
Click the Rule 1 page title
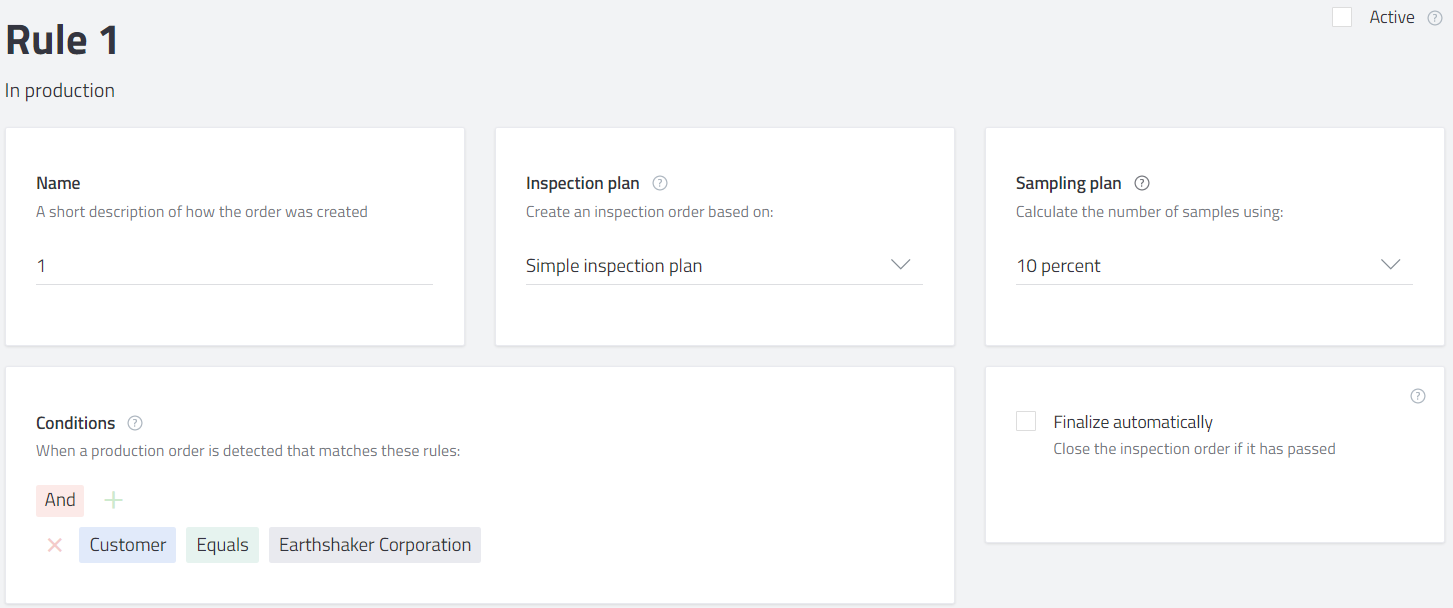click(x=62, y=41)
